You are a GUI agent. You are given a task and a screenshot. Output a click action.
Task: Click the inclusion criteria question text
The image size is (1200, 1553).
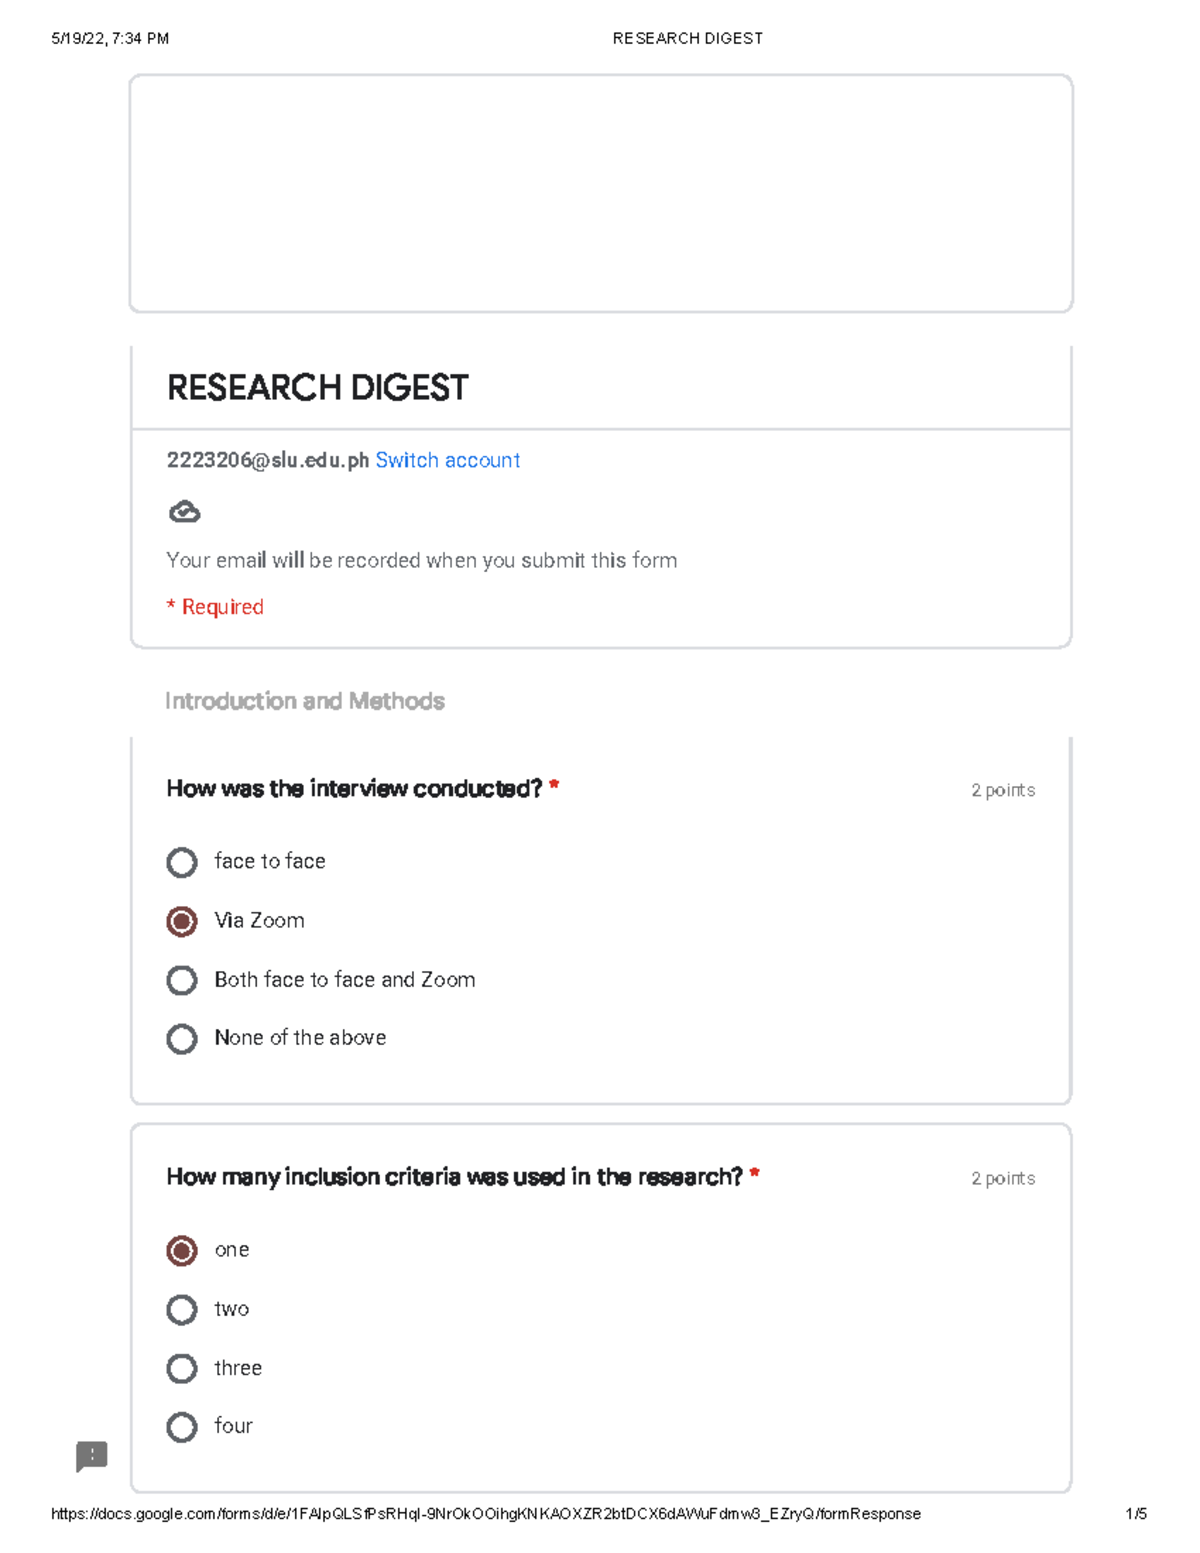(454, 1177)
